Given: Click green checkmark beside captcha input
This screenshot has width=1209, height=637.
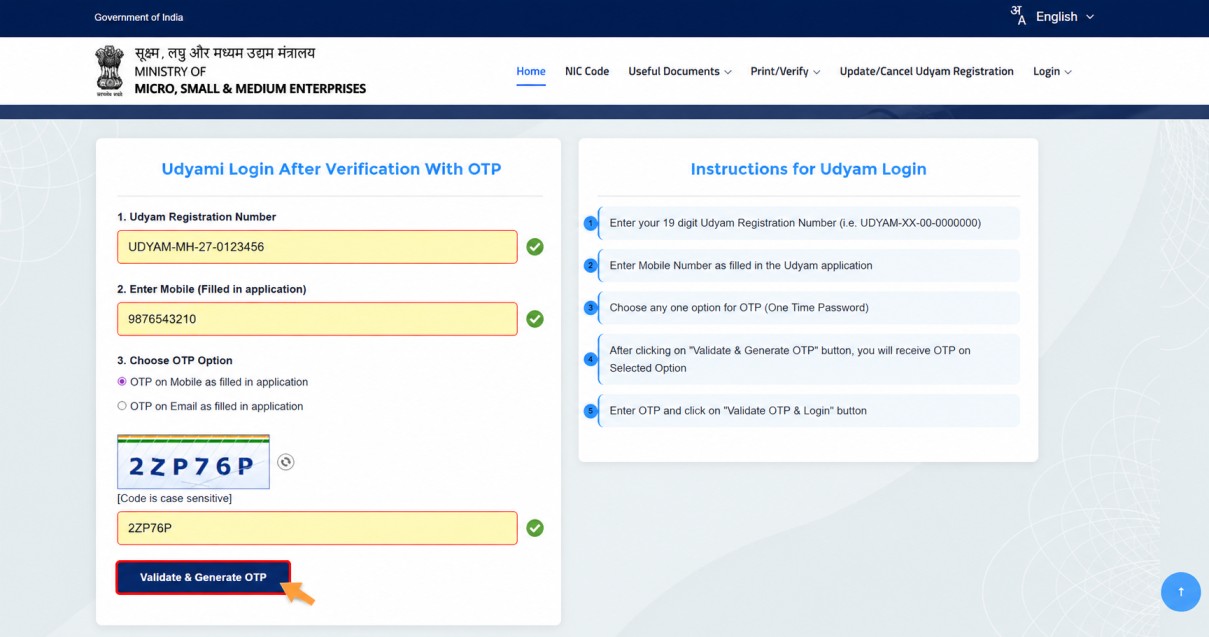Looking at the screenshot, I should tap(535, 528).
